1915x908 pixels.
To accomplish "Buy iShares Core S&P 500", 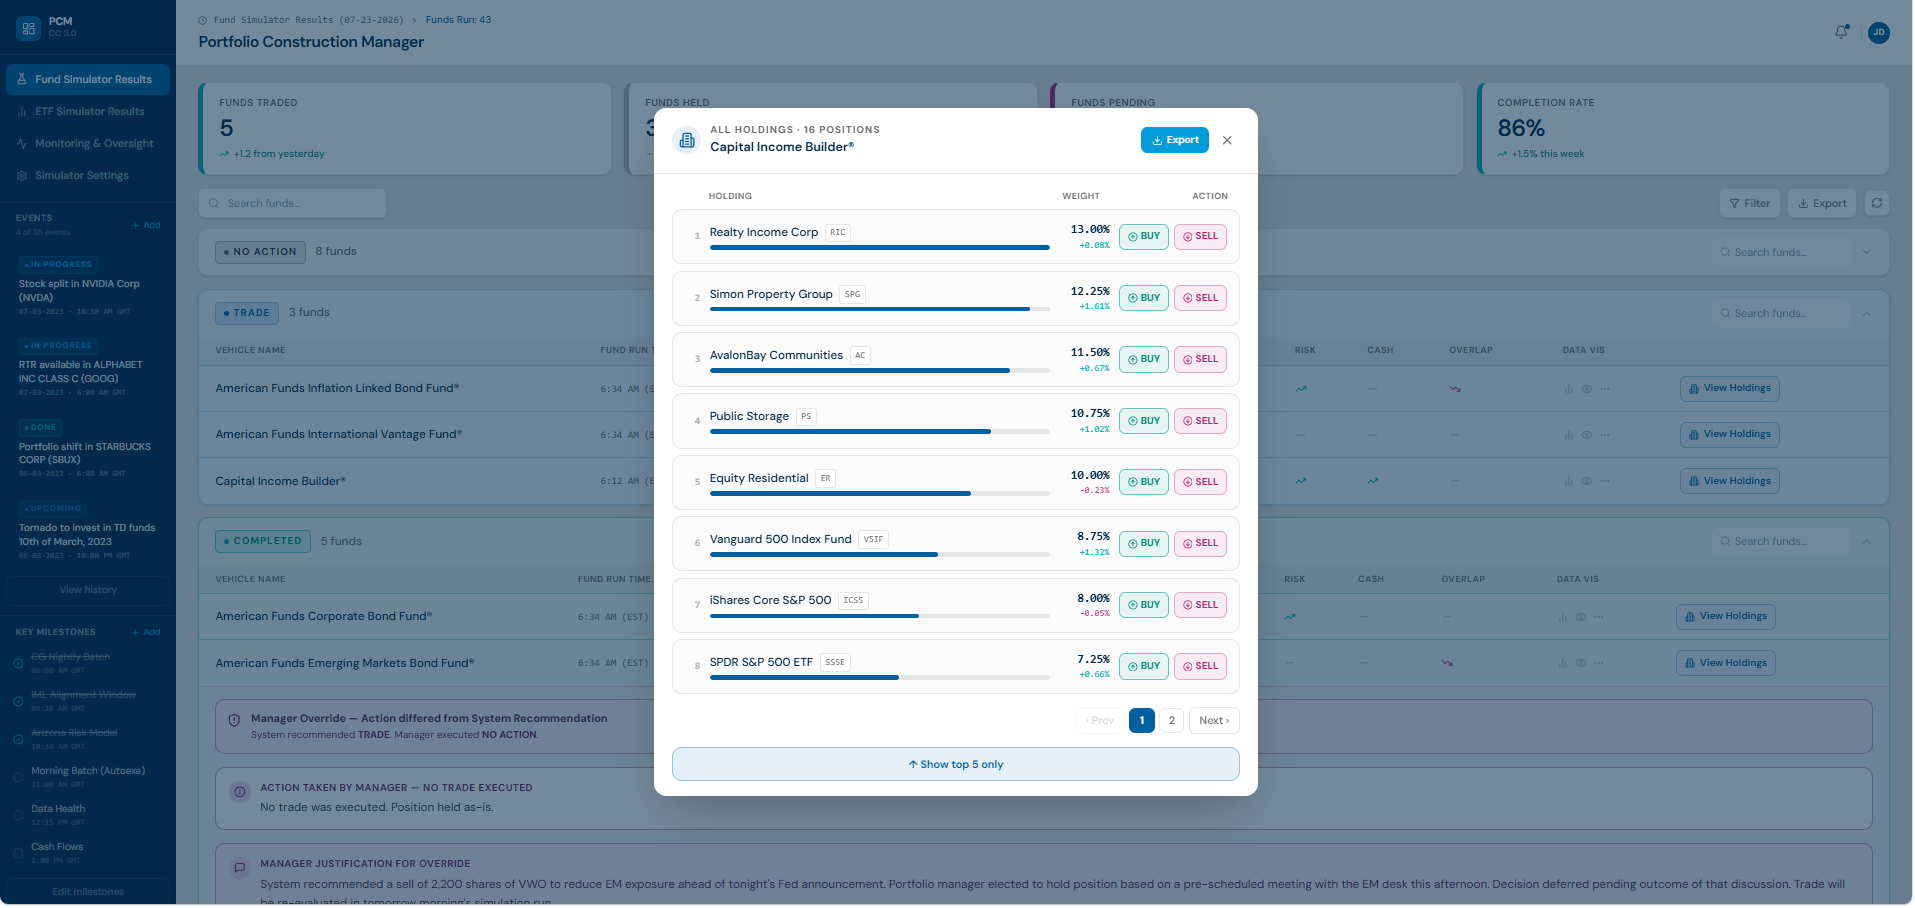I will click(1144, 605).
